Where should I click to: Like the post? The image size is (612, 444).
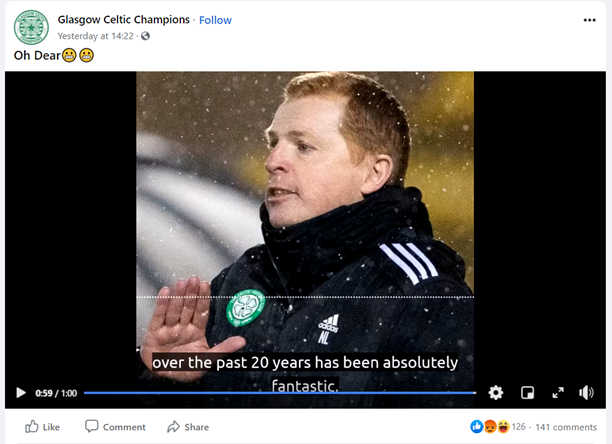click(43, 427)
